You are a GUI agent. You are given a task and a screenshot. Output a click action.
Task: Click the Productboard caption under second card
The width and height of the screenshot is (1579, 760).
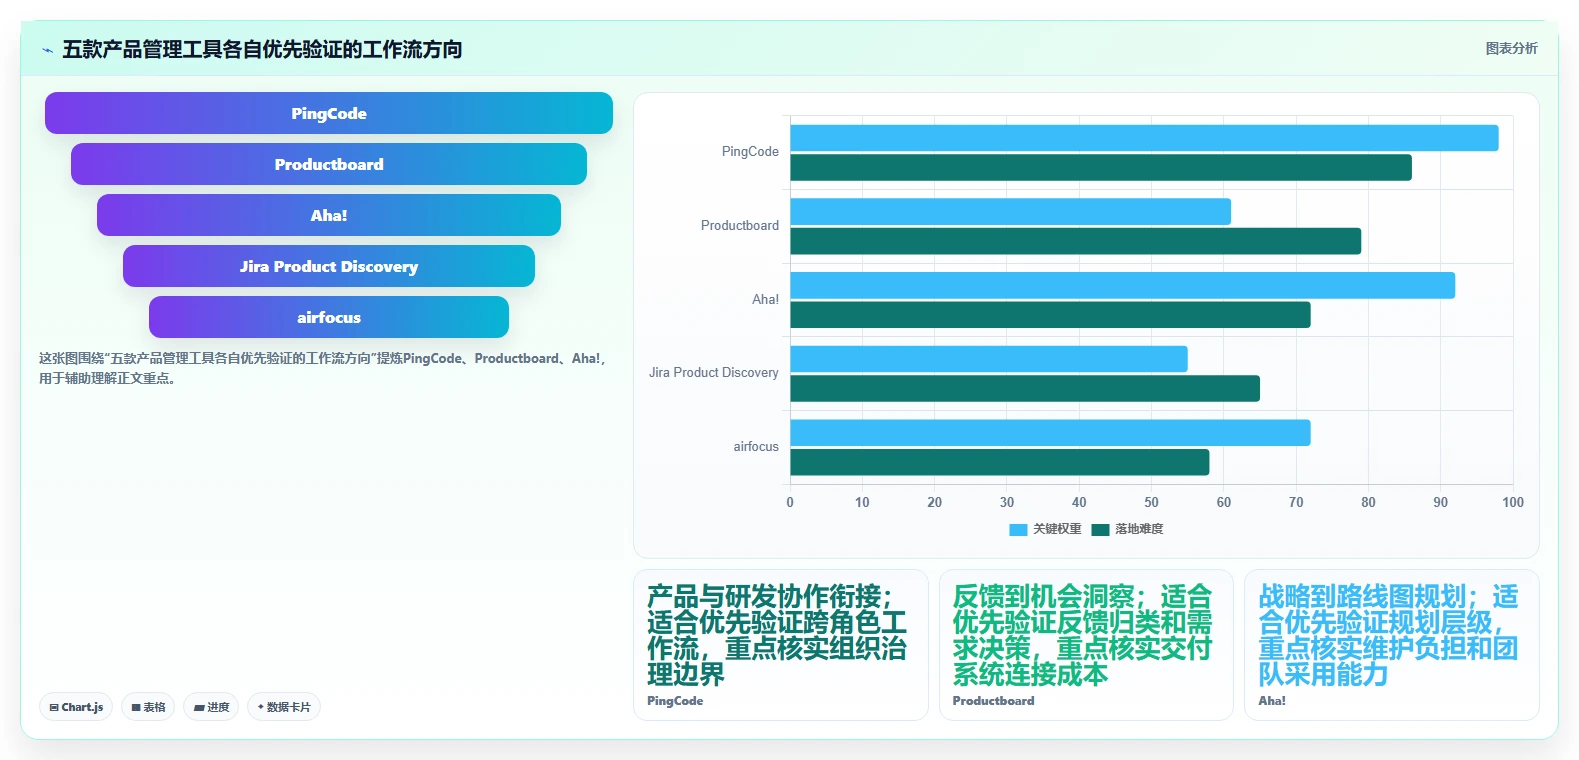coord(993,701)
